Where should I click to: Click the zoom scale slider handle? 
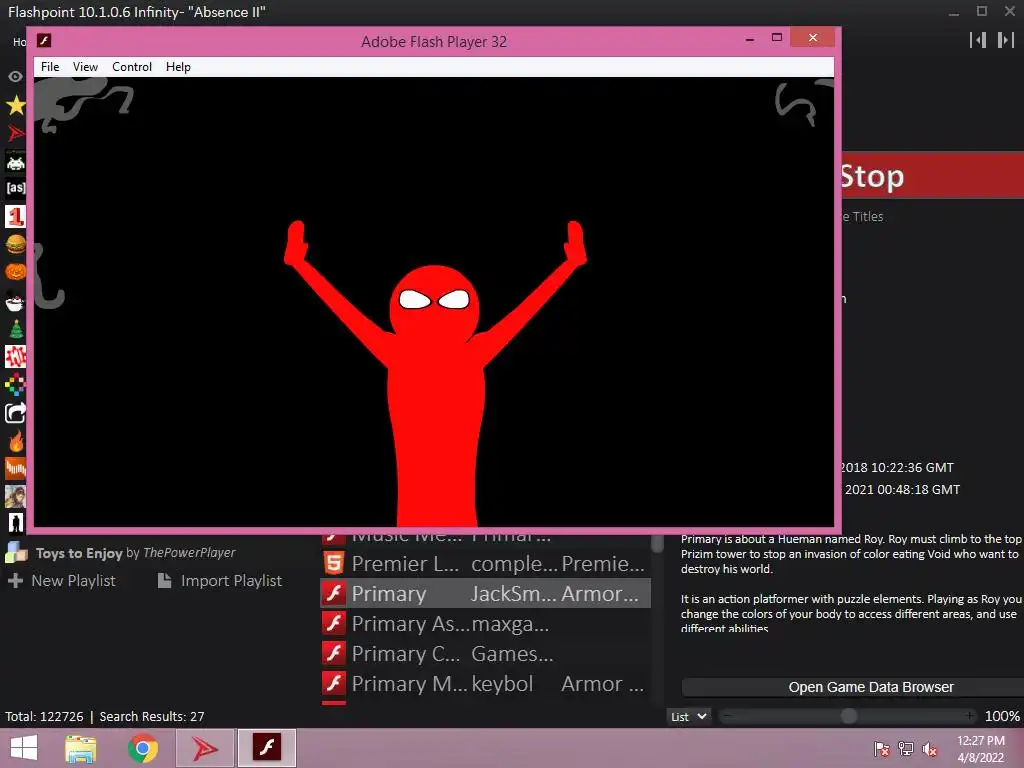[x=848, y=716]
